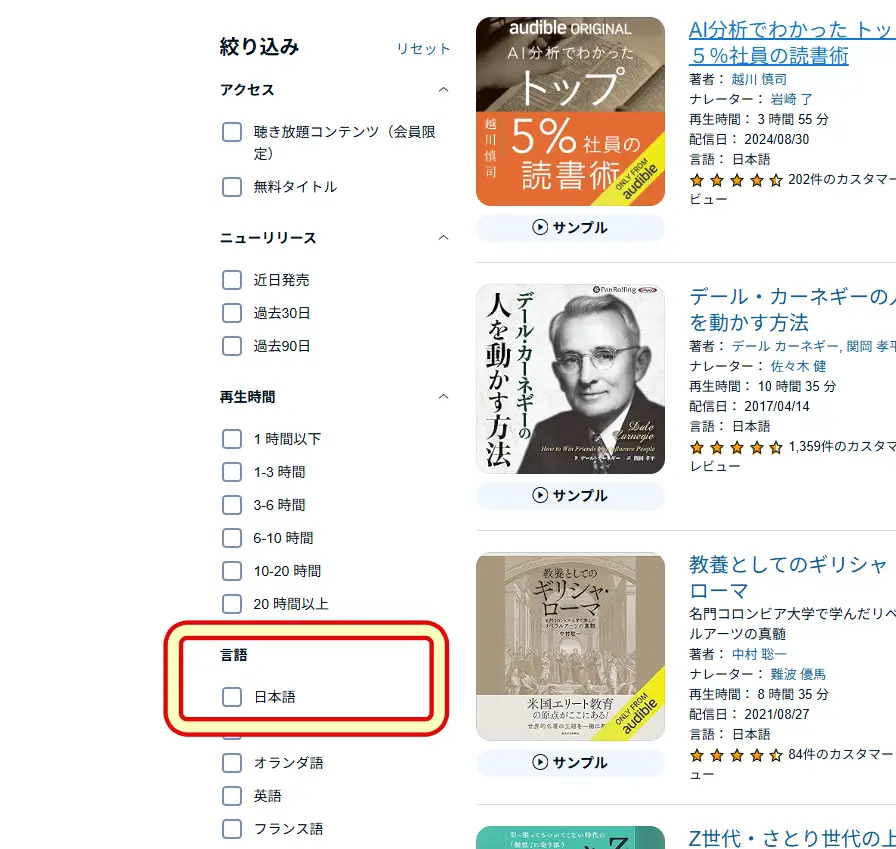Collapse the 再生時間 filter section
Viewport: 896px width, 849px height.
pos(442,396)
